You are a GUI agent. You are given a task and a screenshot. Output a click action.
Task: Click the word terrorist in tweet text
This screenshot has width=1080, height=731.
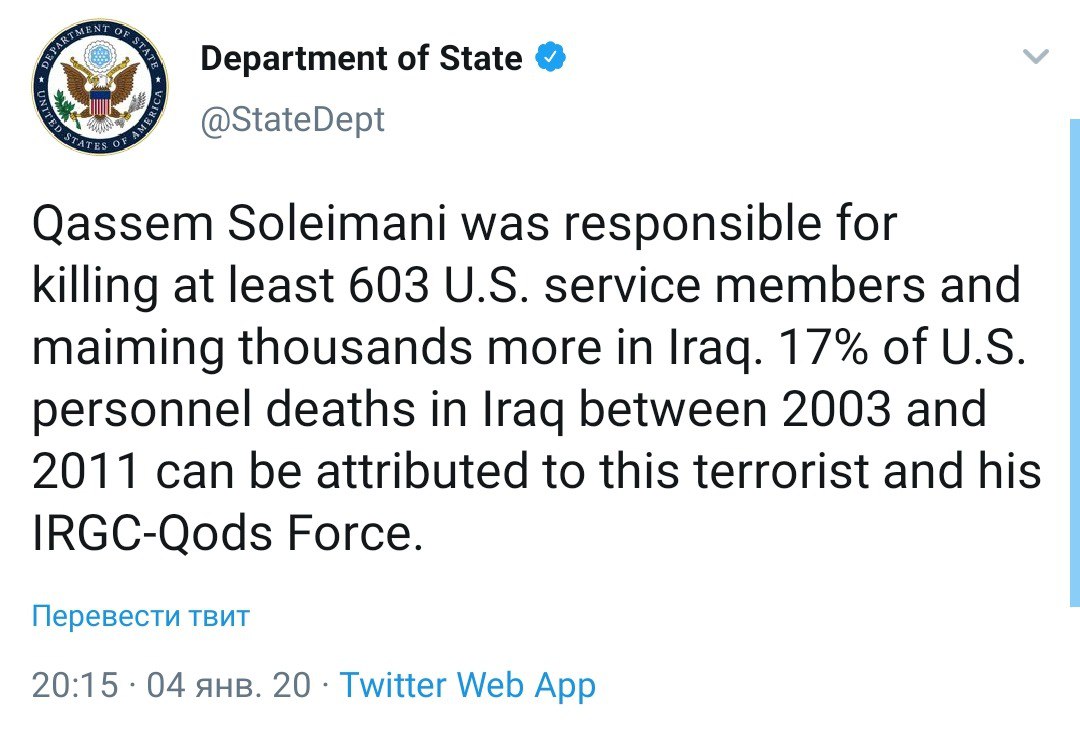781,471
